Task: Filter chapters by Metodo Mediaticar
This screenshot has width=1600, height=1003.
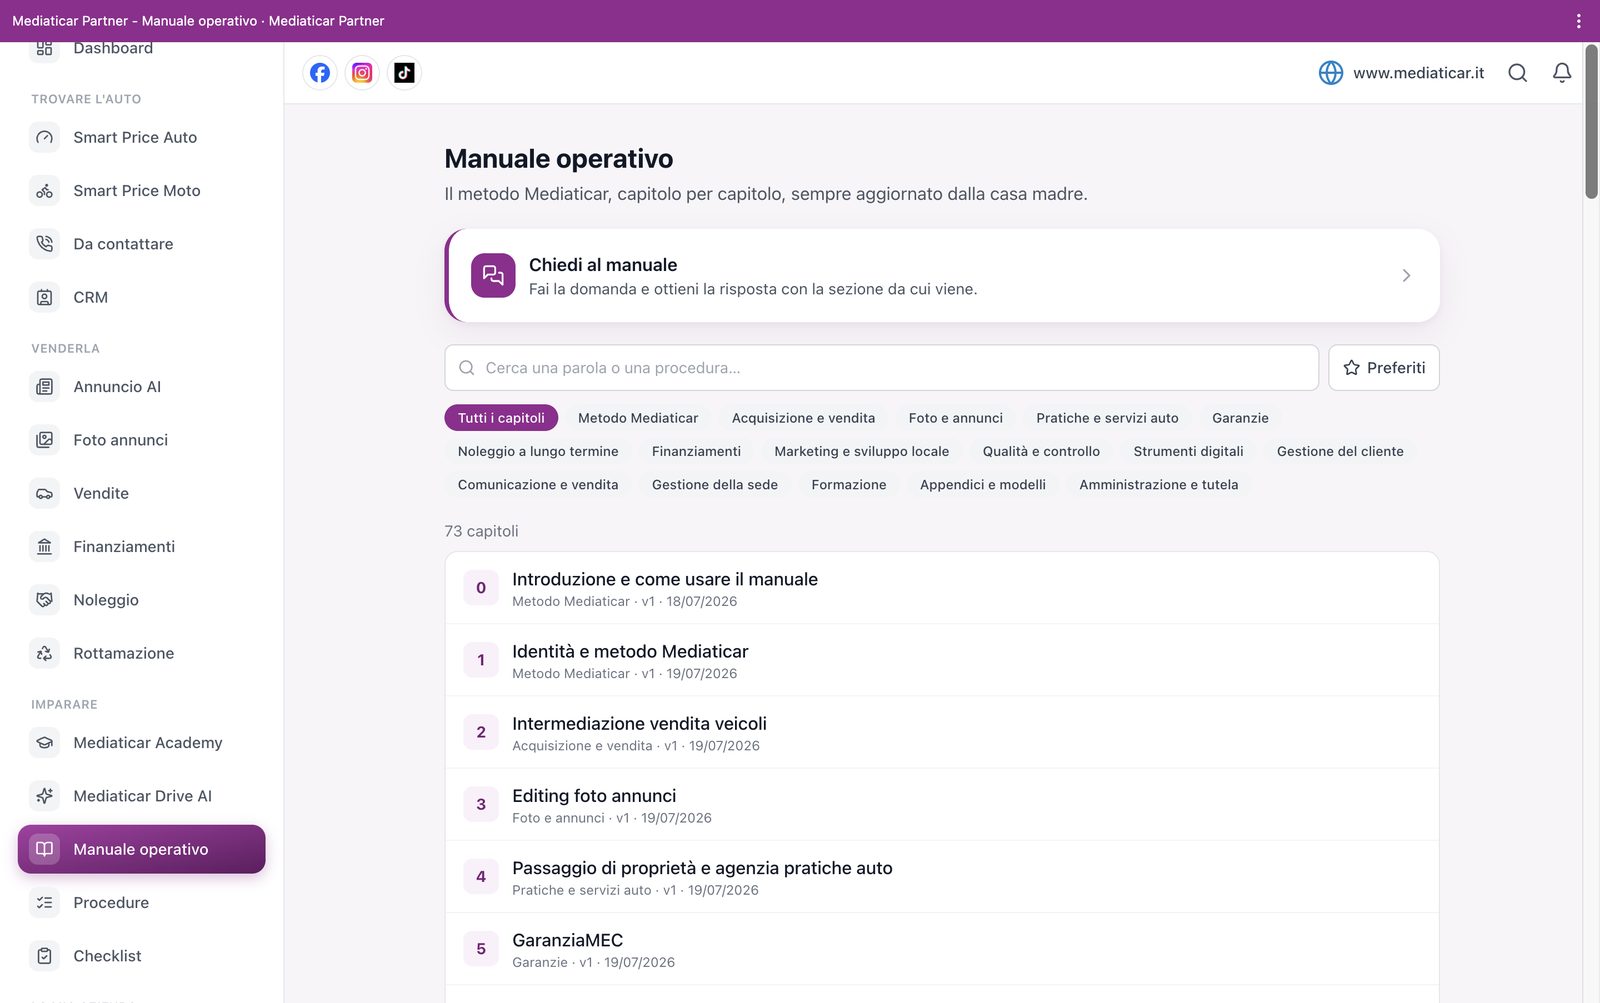Action: coord(638,418)
